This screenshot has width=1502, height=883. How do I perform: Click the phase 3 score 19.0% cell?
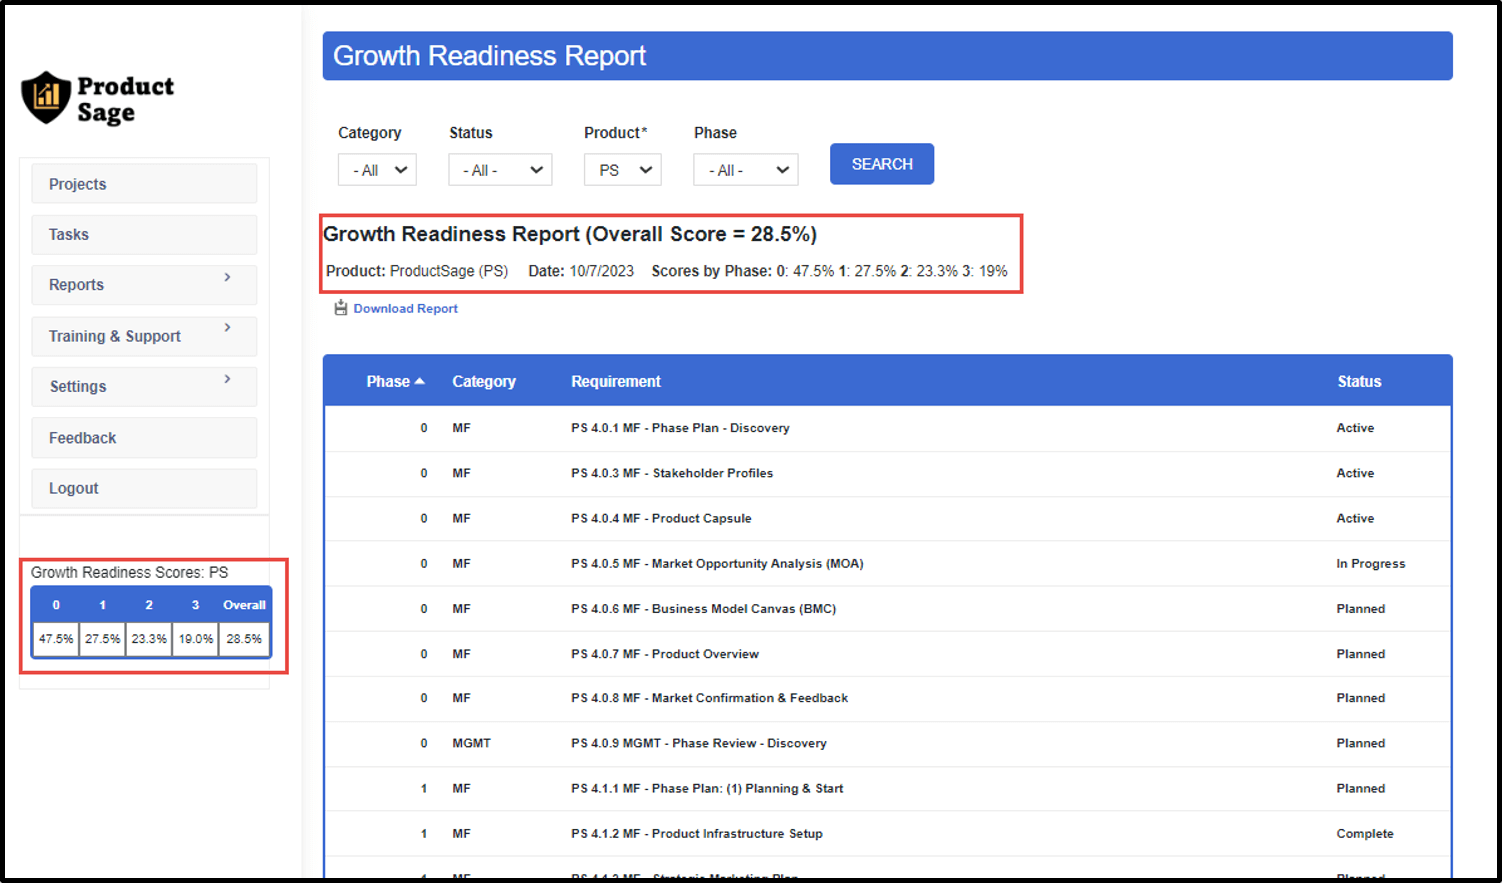click(x=196, y=639)
